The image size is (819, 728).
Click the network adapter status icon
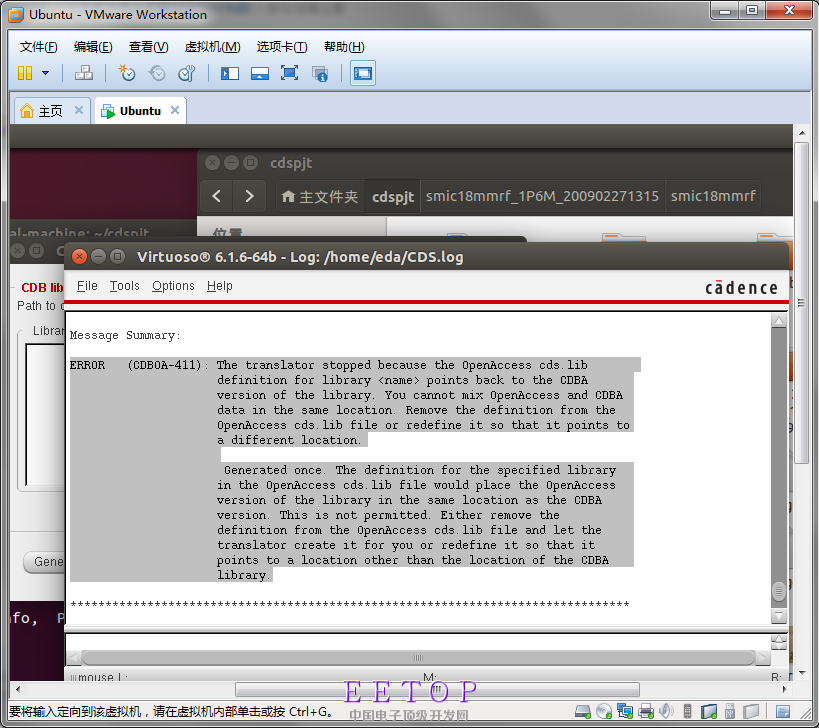tap(625, 711)
